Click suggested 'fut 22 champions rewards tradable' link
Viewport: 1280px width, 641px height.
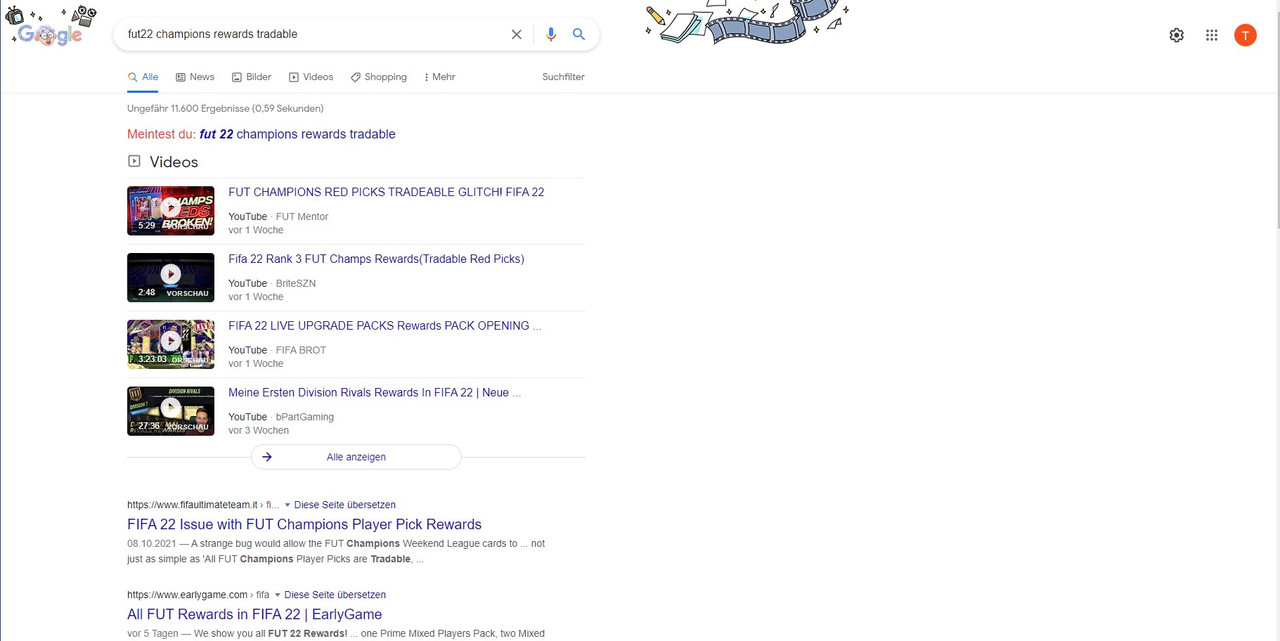[297, 134]
